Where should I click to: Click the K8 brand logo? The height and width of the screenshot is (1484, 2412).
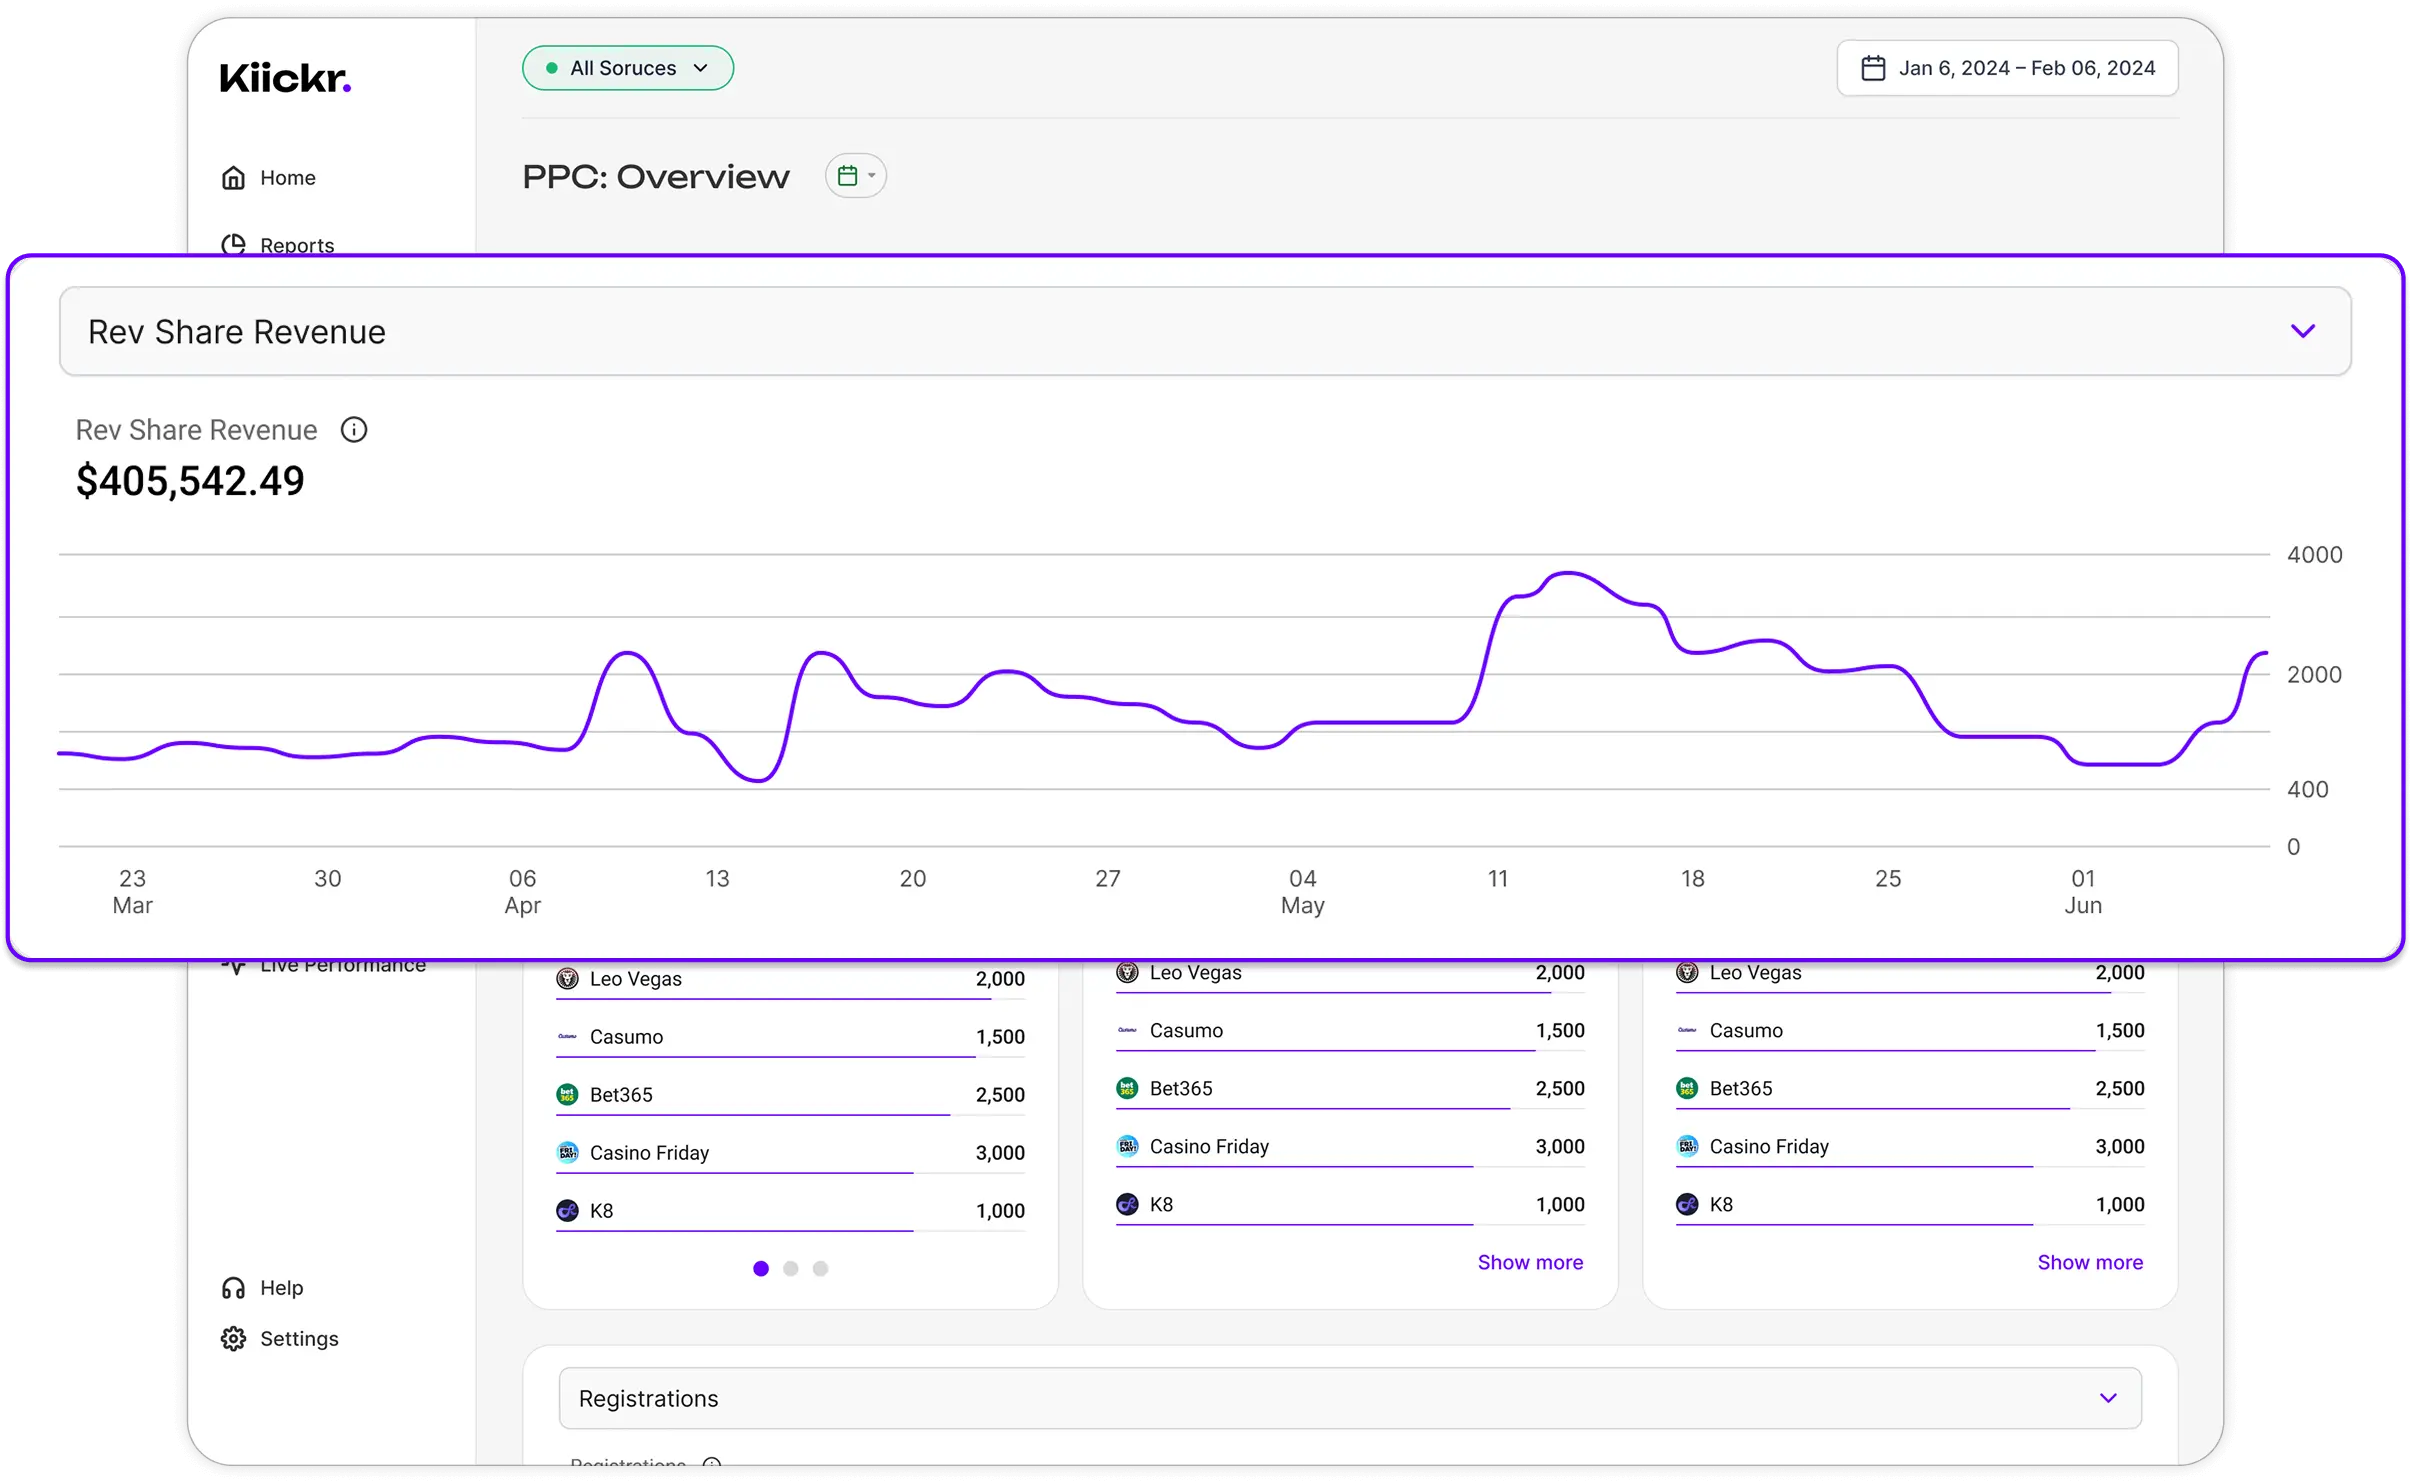[566, 1210]
